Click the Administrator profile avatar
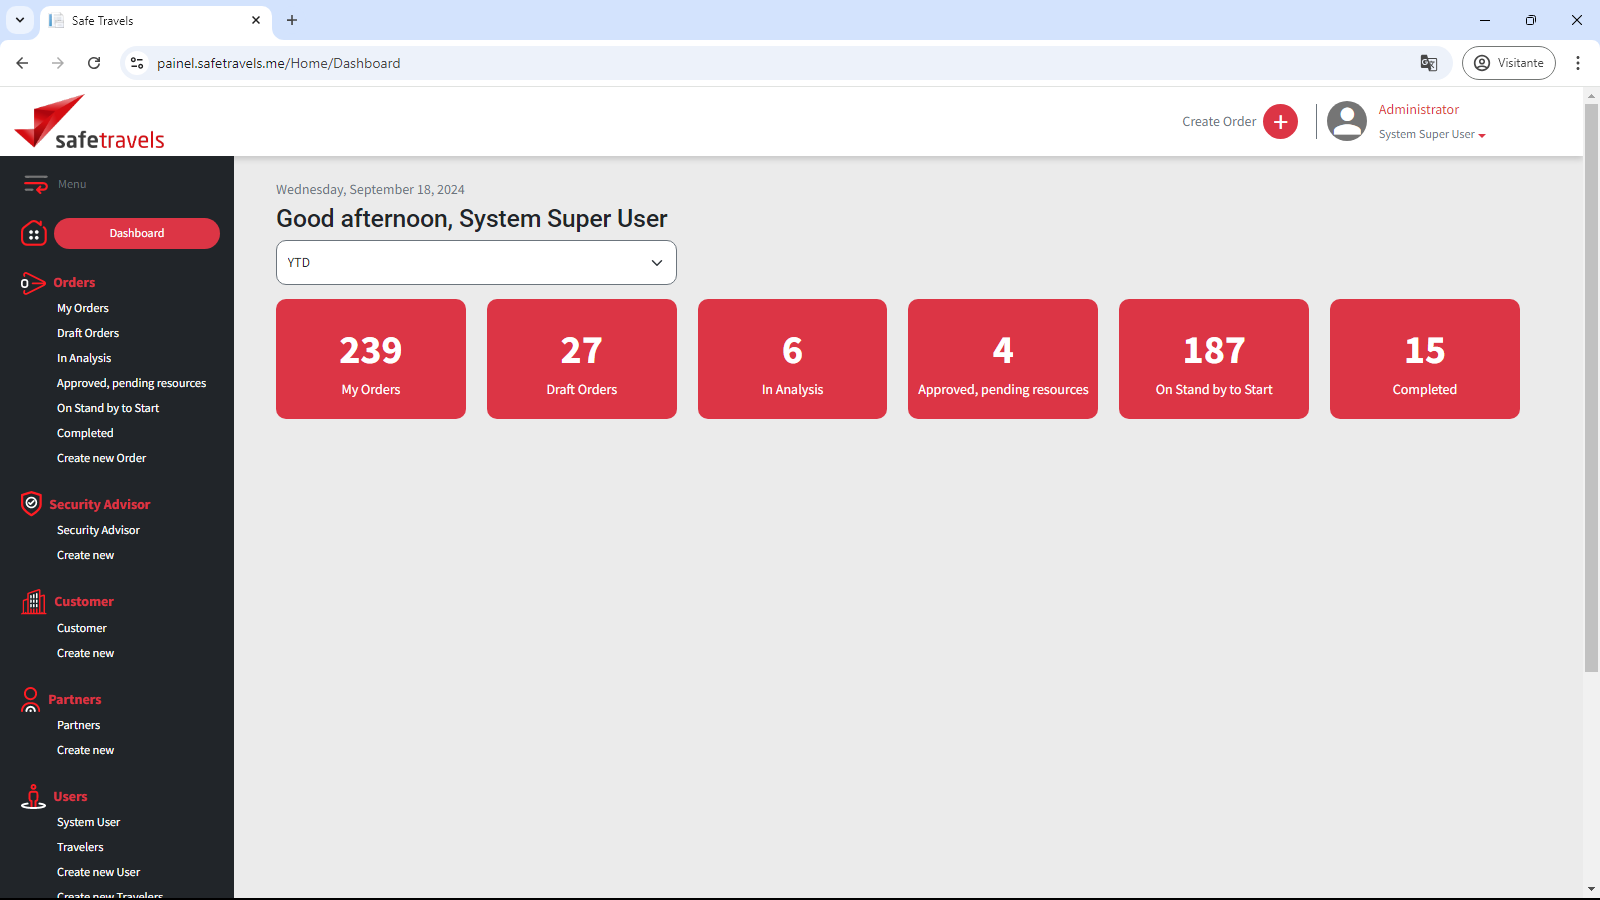 click(x=1346, y=122)
